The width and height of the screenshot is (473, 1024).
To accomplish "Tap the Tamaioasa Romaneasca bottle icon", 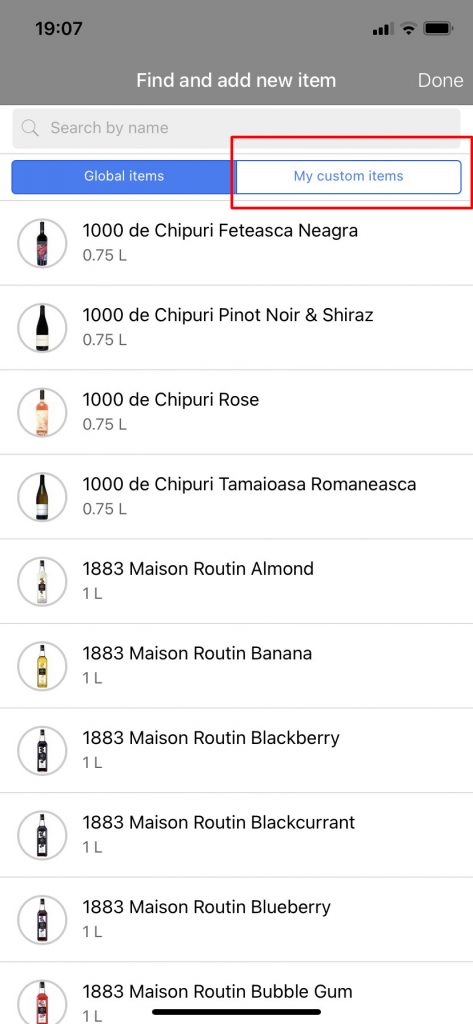I will [42, 497].
